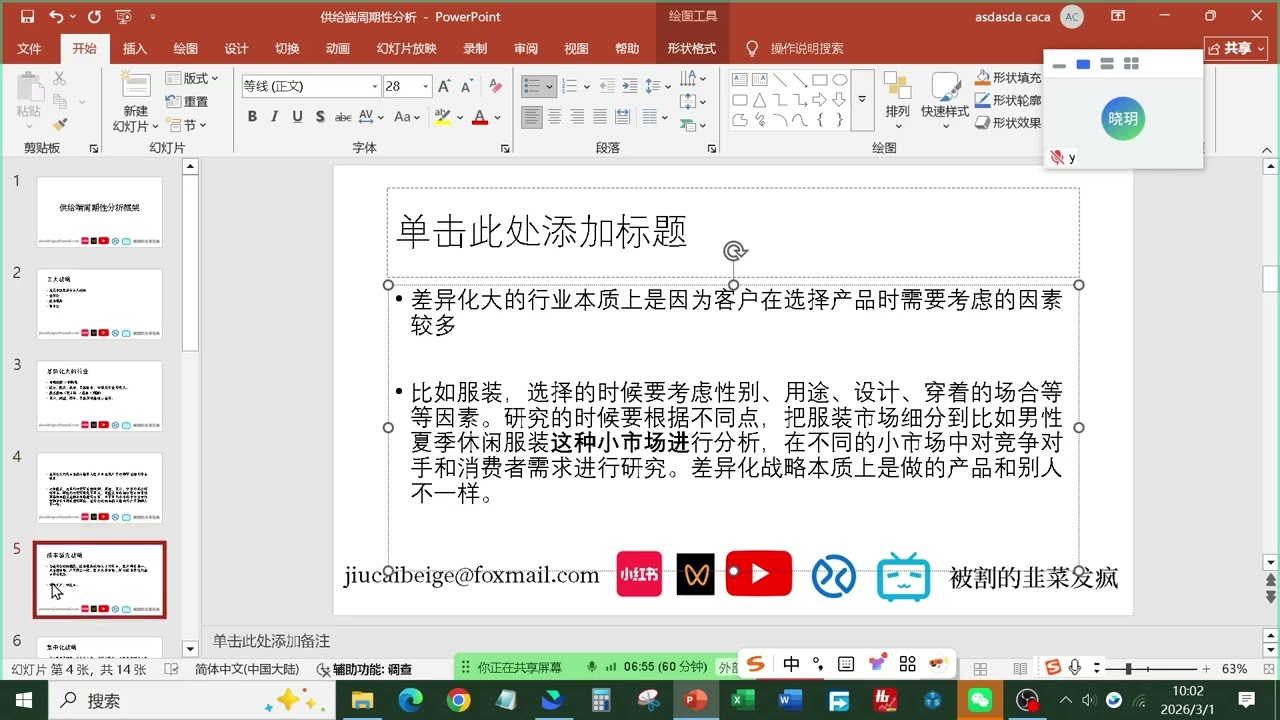Click the 新建幻灯片 New Slide button
This screenshot has height=720, width=1280.
136,102
